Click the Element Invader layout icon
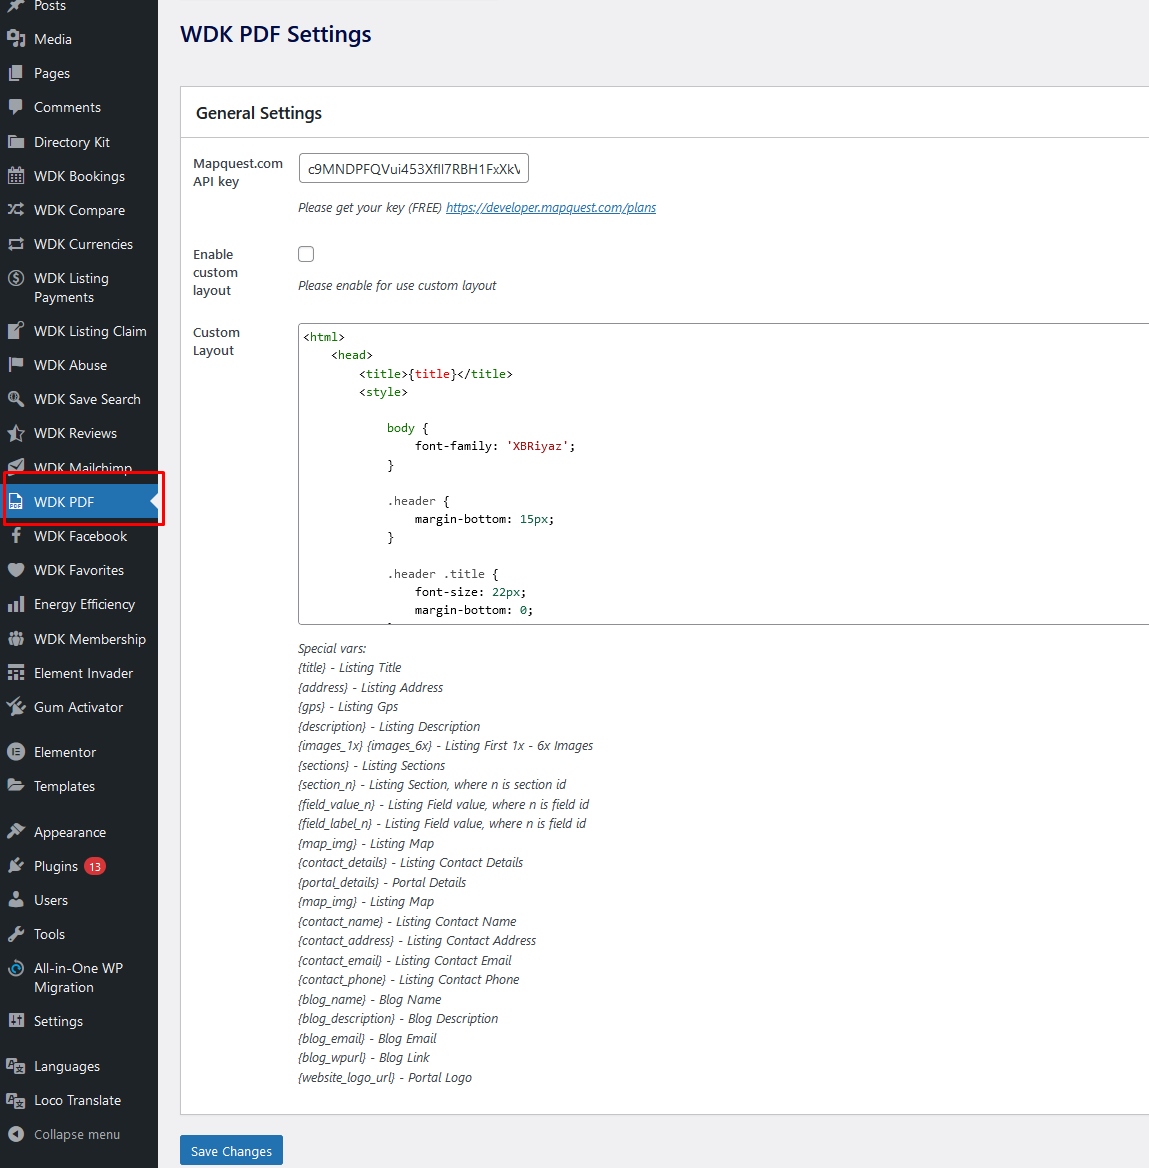1149x1168 pixels. [x=16, y=673]
